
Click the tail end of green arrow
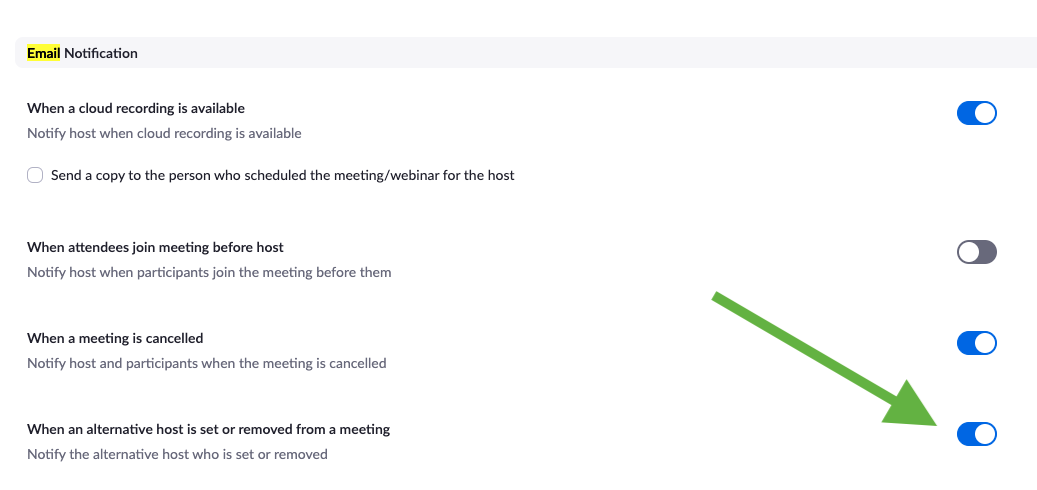tap(720, 300)
